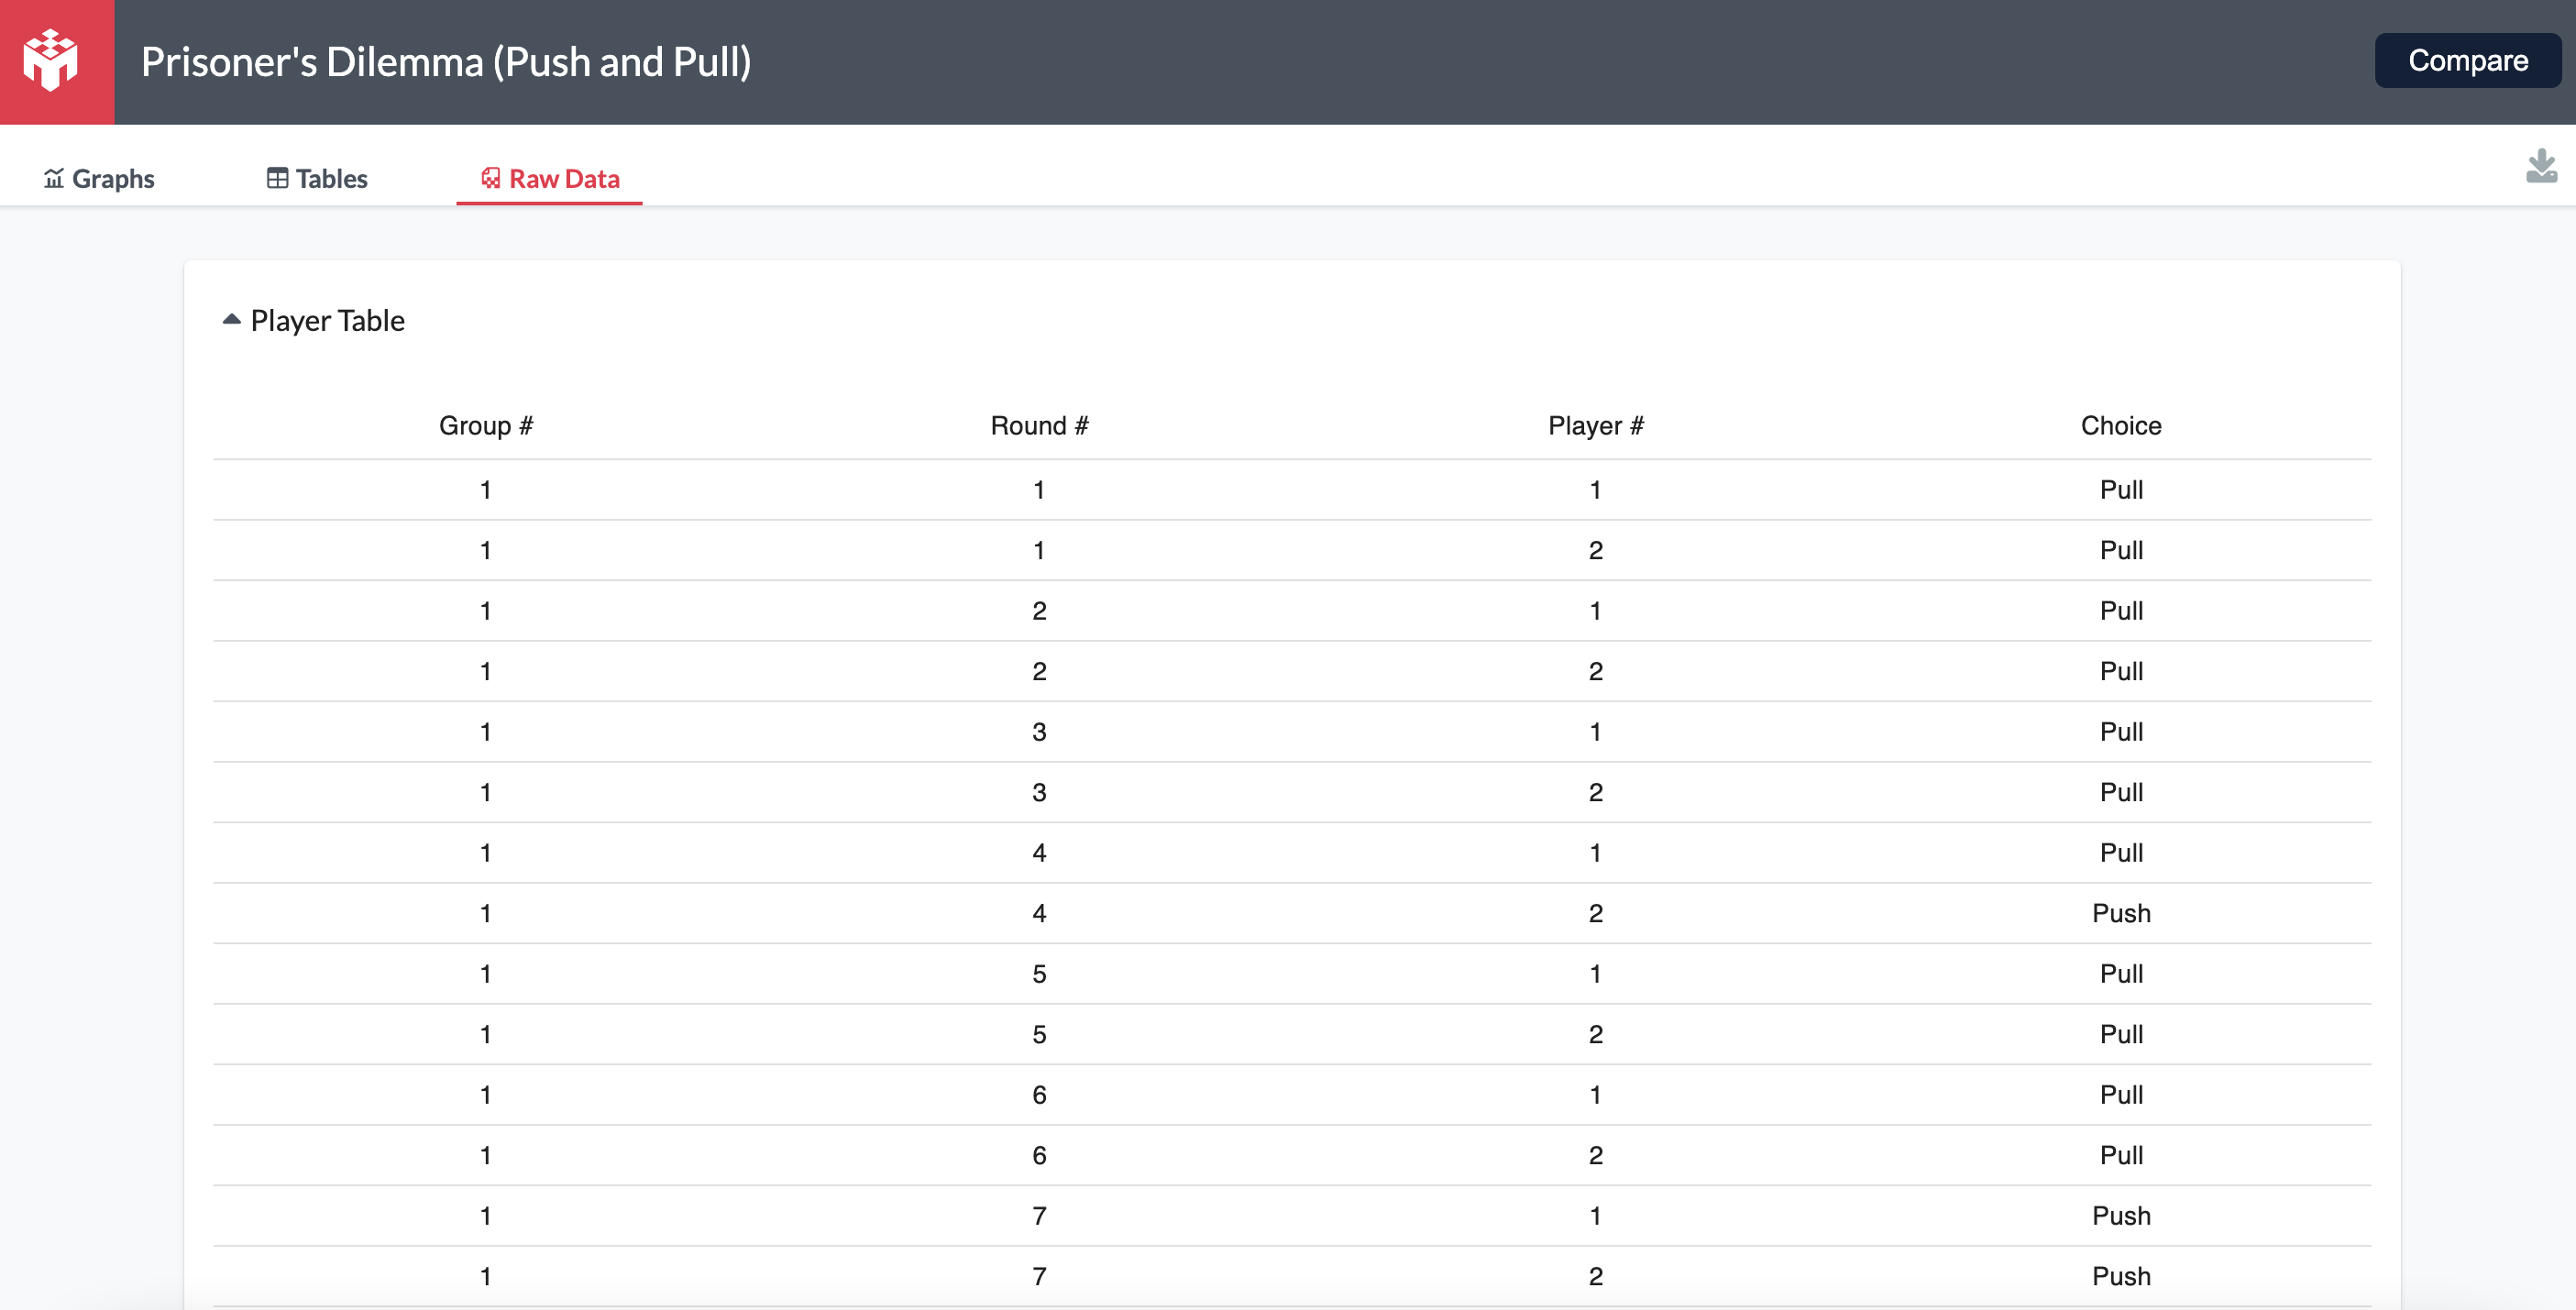This screenshot has height=1310, width=2576.
Task: Click Pull choice for round 6 player 2
Action: pyautogui.click(x=2121, y=1155)
